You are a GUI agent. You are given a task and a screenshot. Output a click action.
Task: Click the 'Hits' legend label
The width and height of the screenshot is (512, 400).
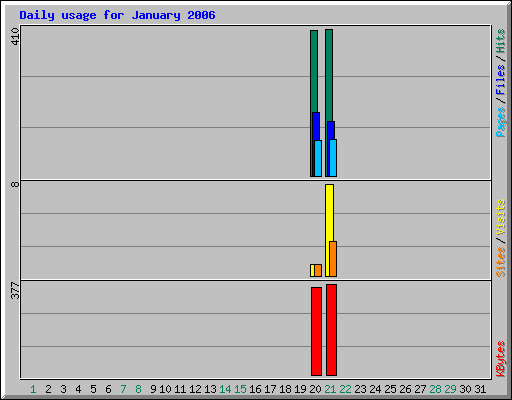500,41
